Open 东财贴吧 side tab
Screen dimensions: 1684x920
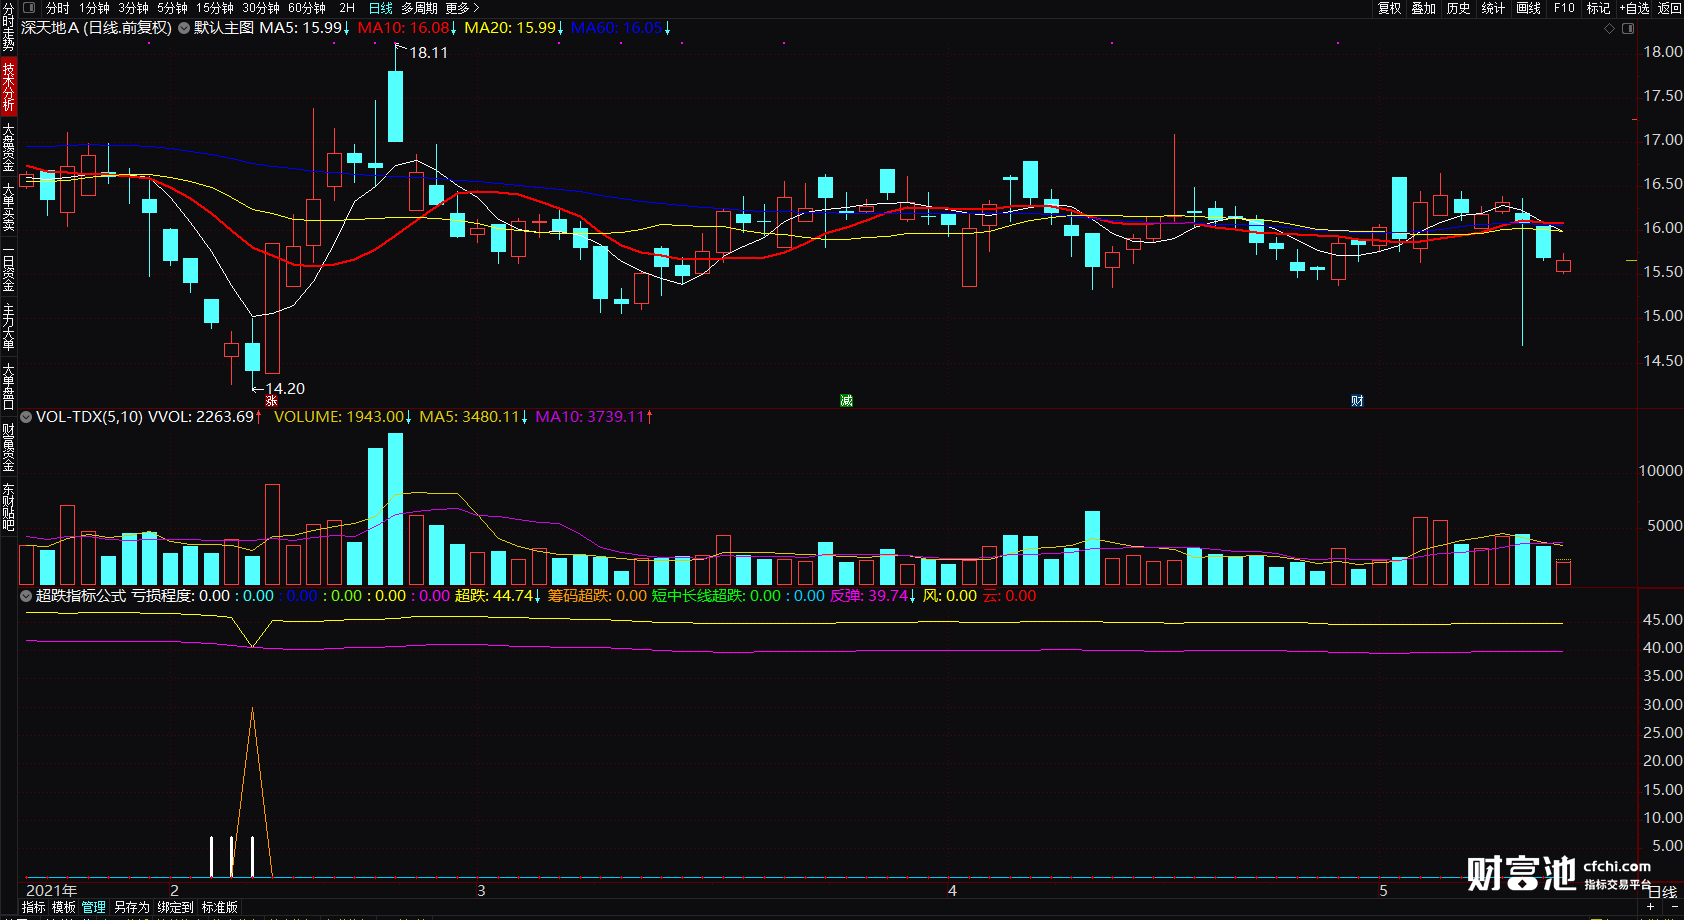(x=8, y=507)
